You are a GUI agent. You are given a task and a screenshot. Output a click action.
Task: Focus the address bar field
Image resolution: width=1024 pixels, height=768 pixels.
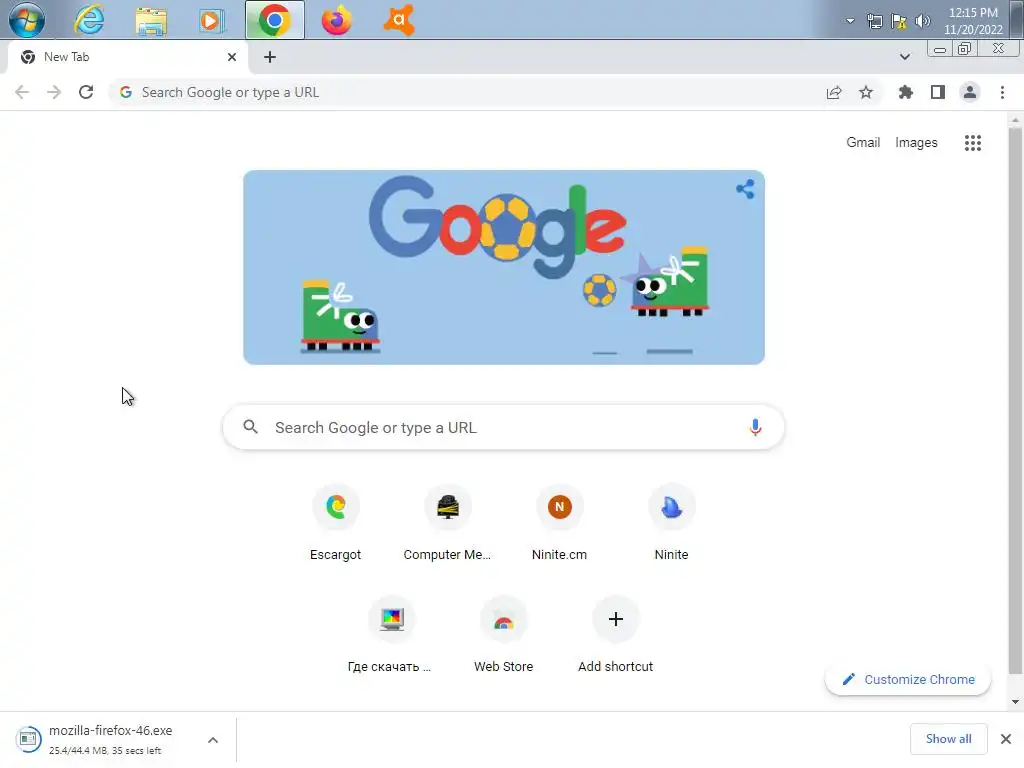click(477, 92)
